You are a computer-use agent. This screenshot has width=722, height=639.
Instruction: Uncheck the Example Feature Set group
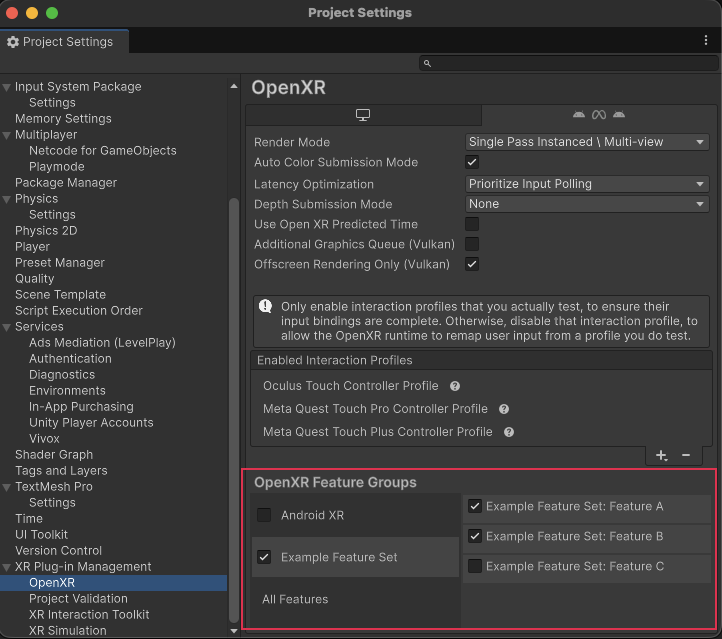[264, 557]
